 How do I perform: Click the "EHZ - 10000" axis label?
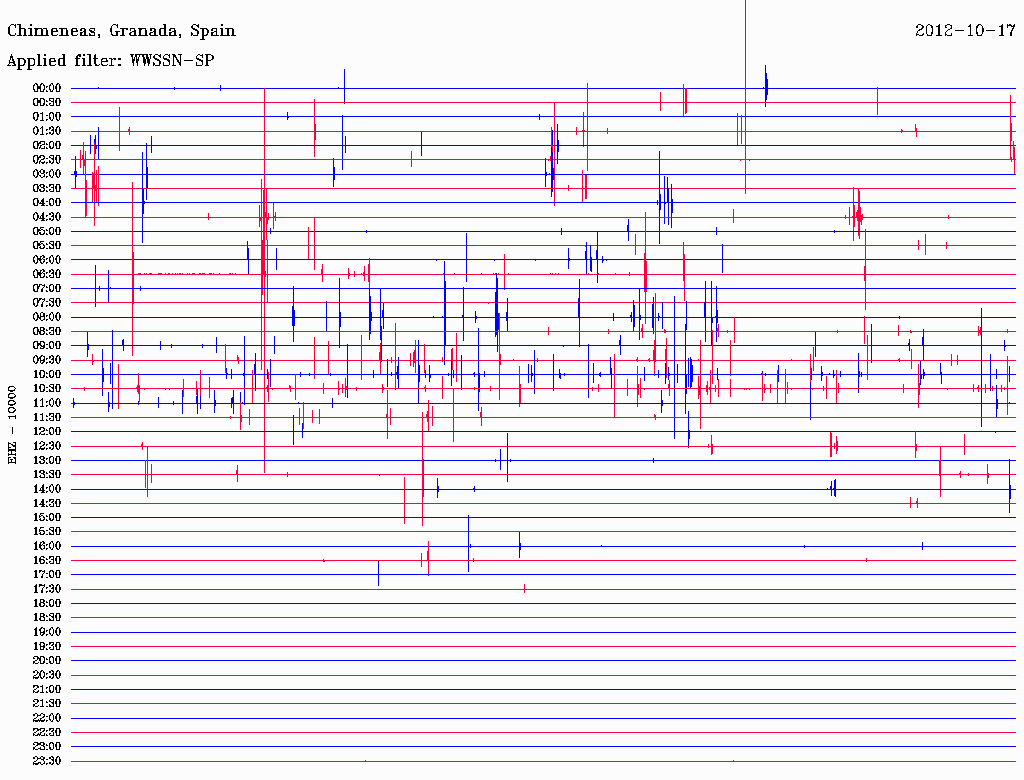(12, 425)
